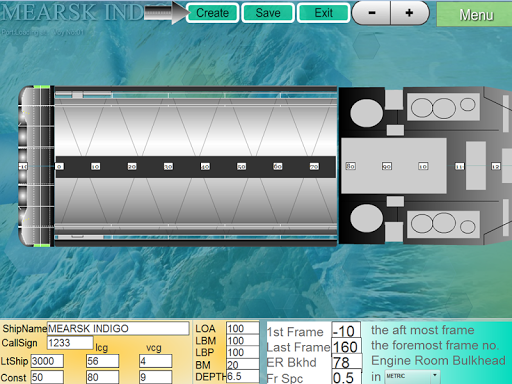Select the lower round tank in the engine room
Viewport: 512px width, 384px height.
pyautogui.click(x=366, y=219)
